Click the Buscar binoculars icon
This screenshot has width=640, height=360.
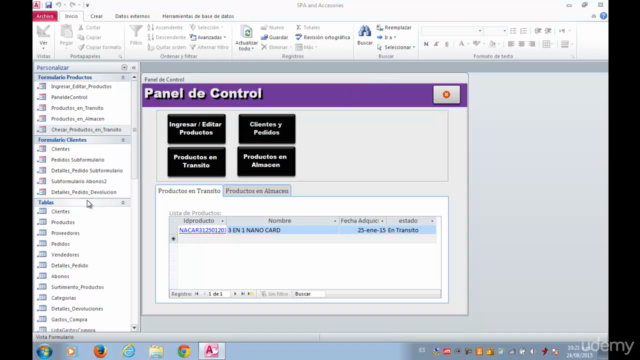click(x=364, y=32)
